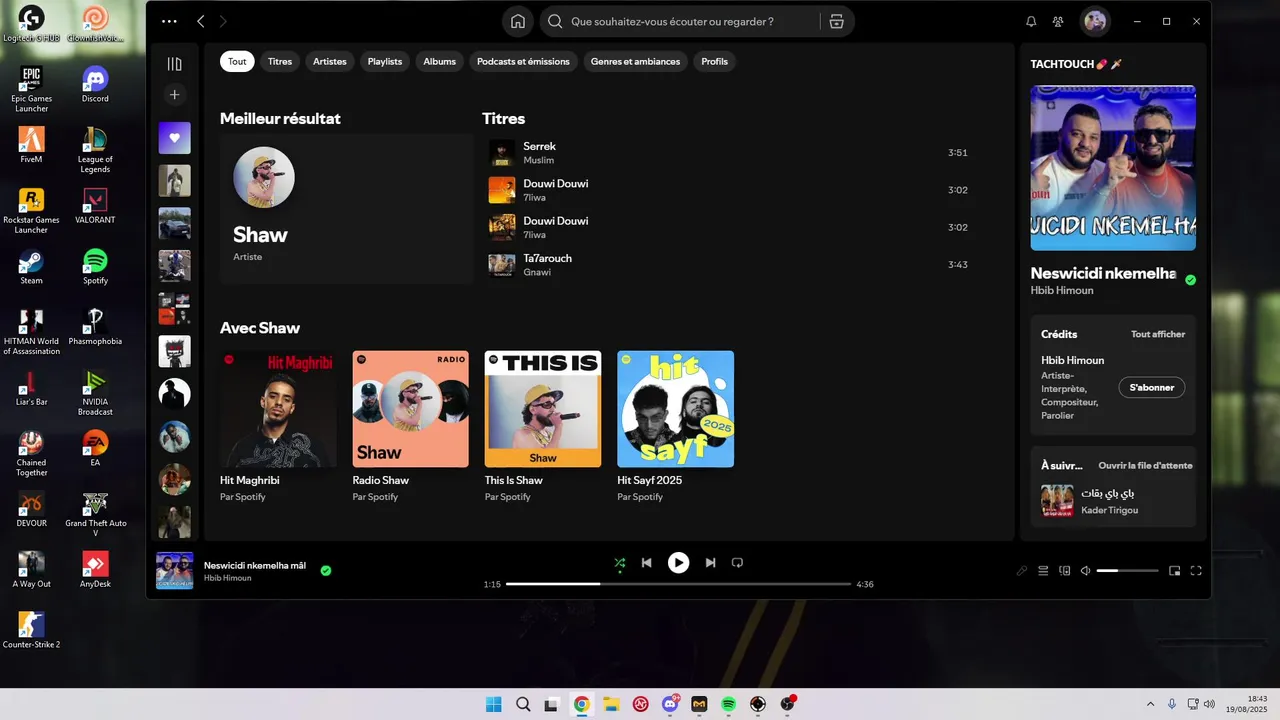Select the Tout filter chip
The image size is (1280, 720).
click(237, 61)
